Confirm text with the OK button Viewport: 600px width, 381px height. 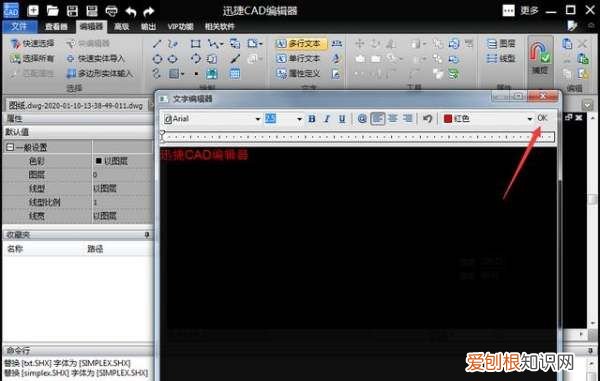click(542, 118)
